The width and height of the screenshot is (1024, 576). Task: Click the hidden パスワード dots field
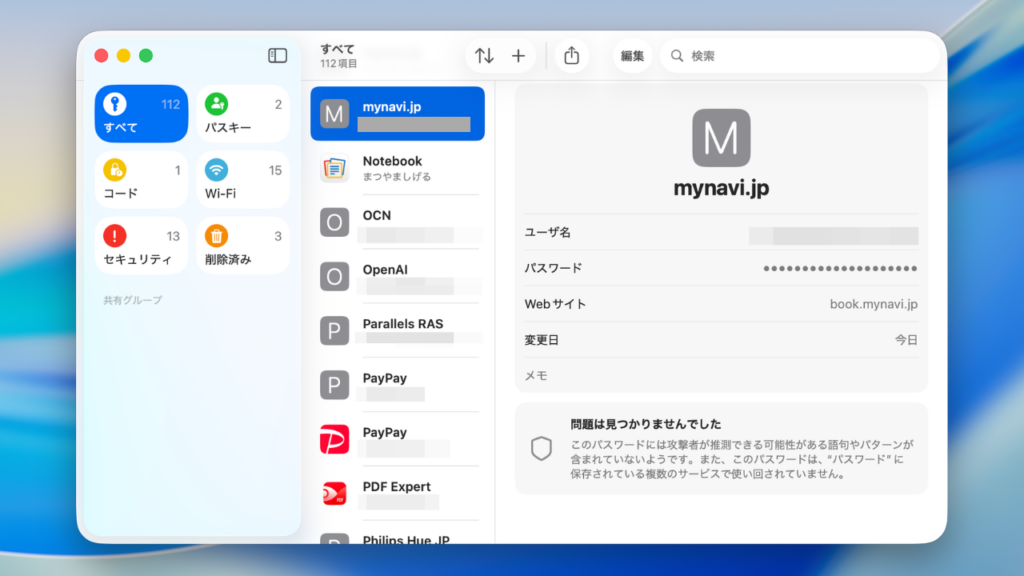click(x=840, y=268)
